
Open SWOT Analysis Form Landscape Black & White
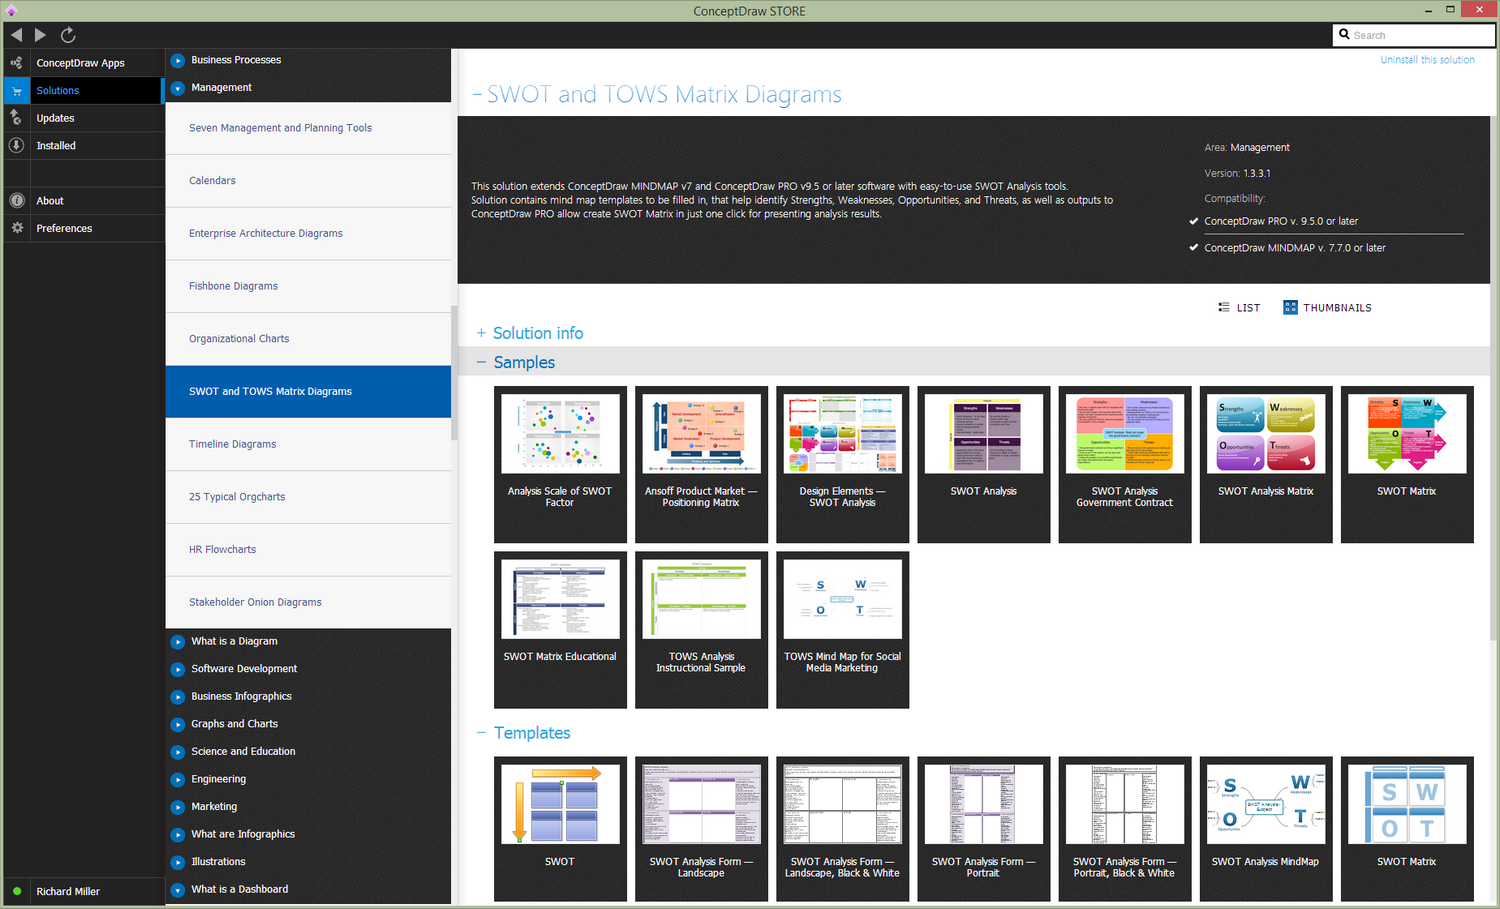(842, 828)
